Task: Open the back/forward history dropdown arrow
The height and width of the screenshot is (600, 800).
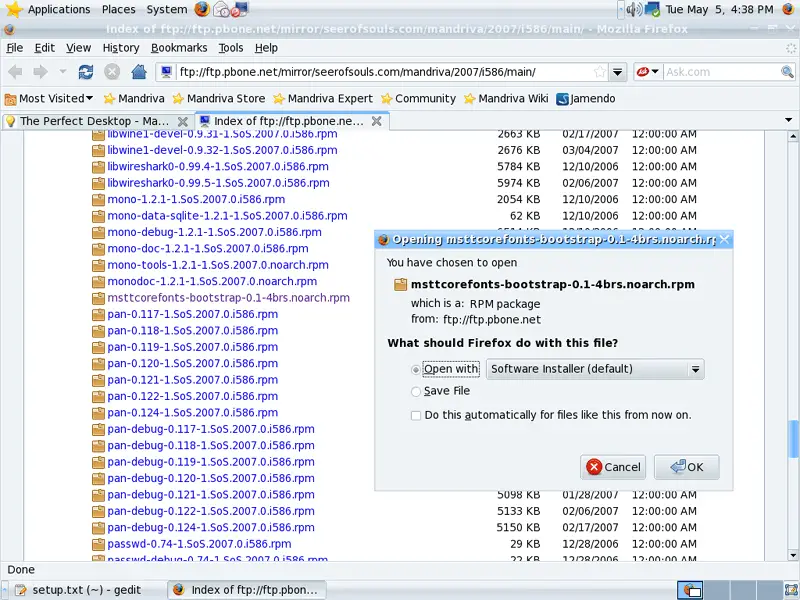Action: coord(63,72)
